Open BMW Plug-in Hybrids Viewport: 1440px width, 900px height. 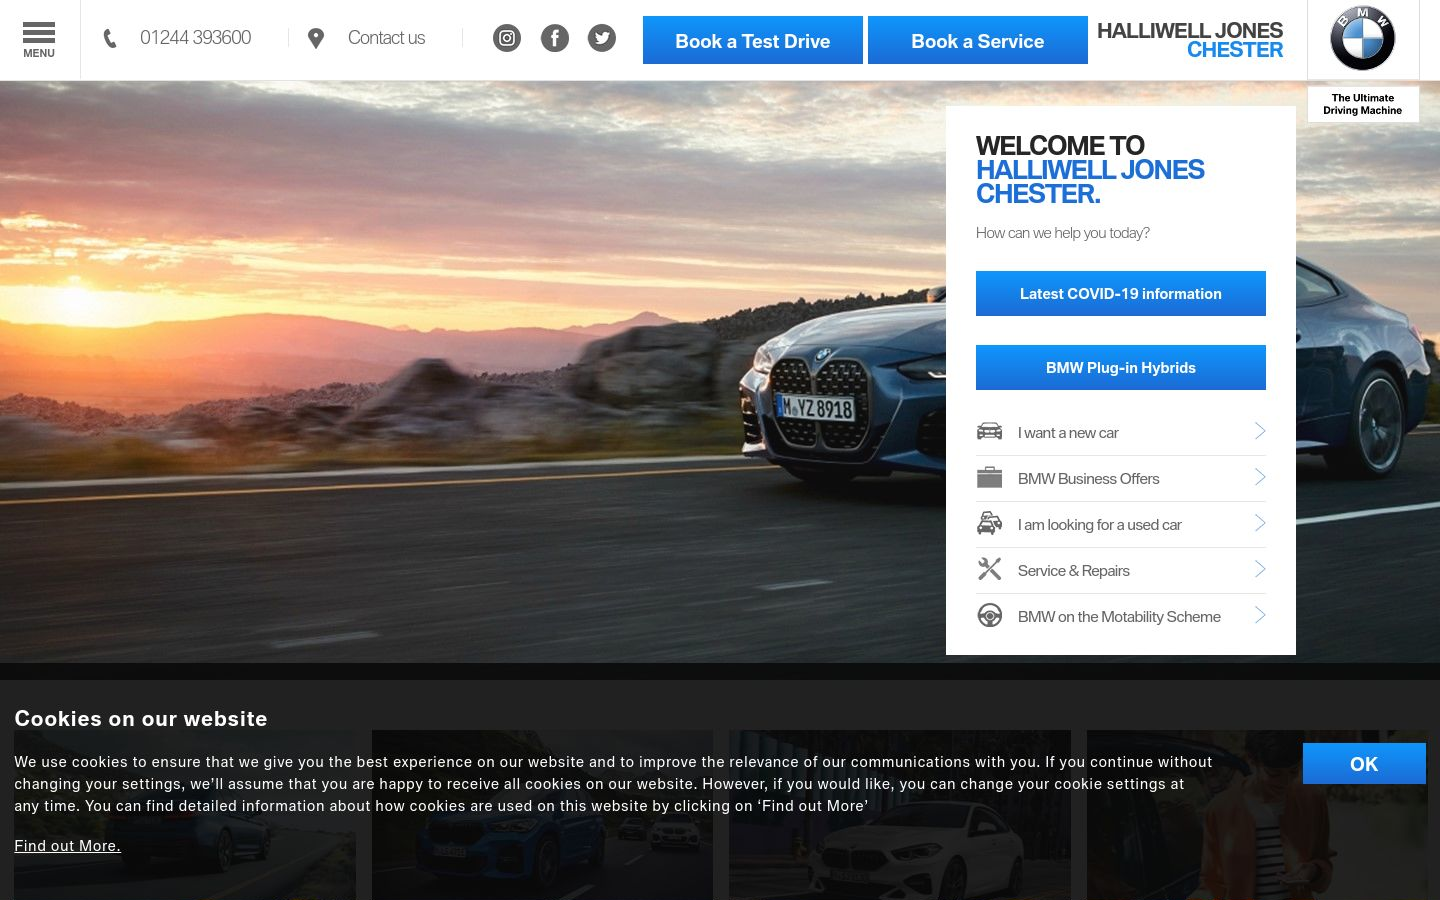(x=1121, y=367)
